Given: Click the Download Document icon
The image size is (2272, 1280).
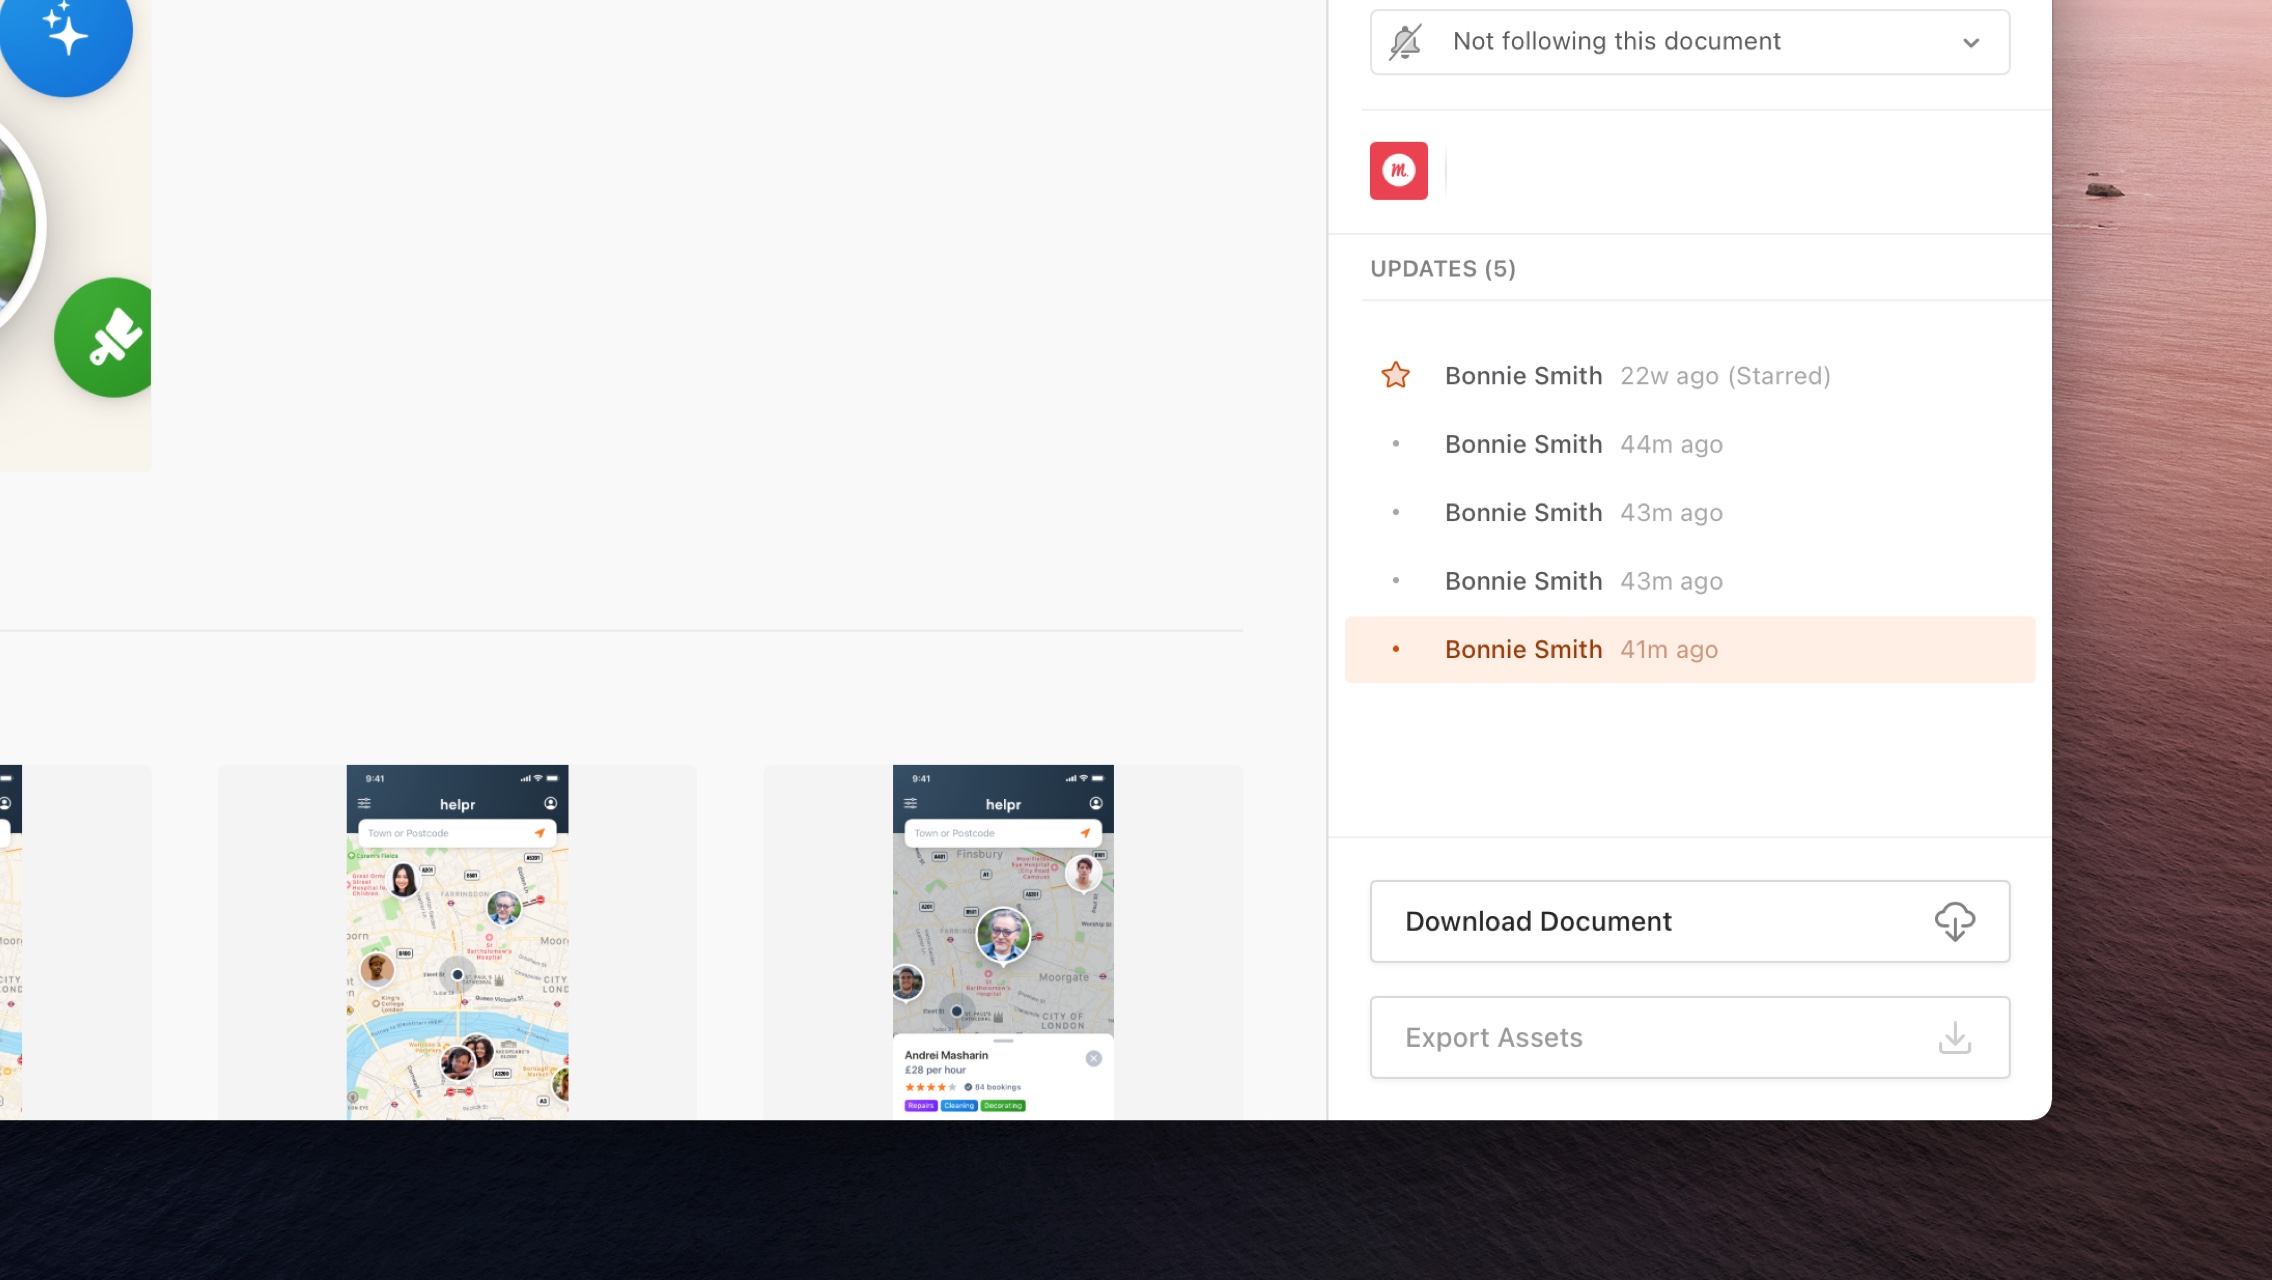Looking at the screenshot, I should 1954,921.
